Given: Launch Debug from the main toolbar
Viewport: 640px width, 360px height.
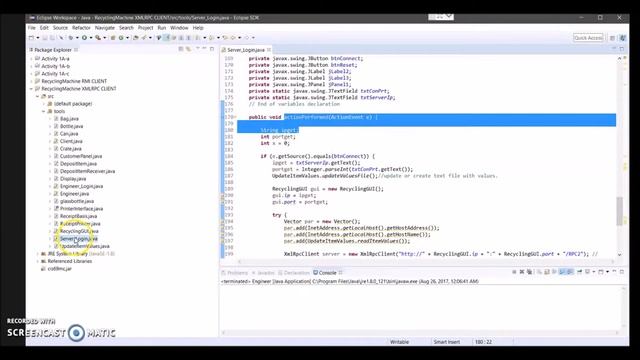Looking at the screenshot, I should [71, 38].
